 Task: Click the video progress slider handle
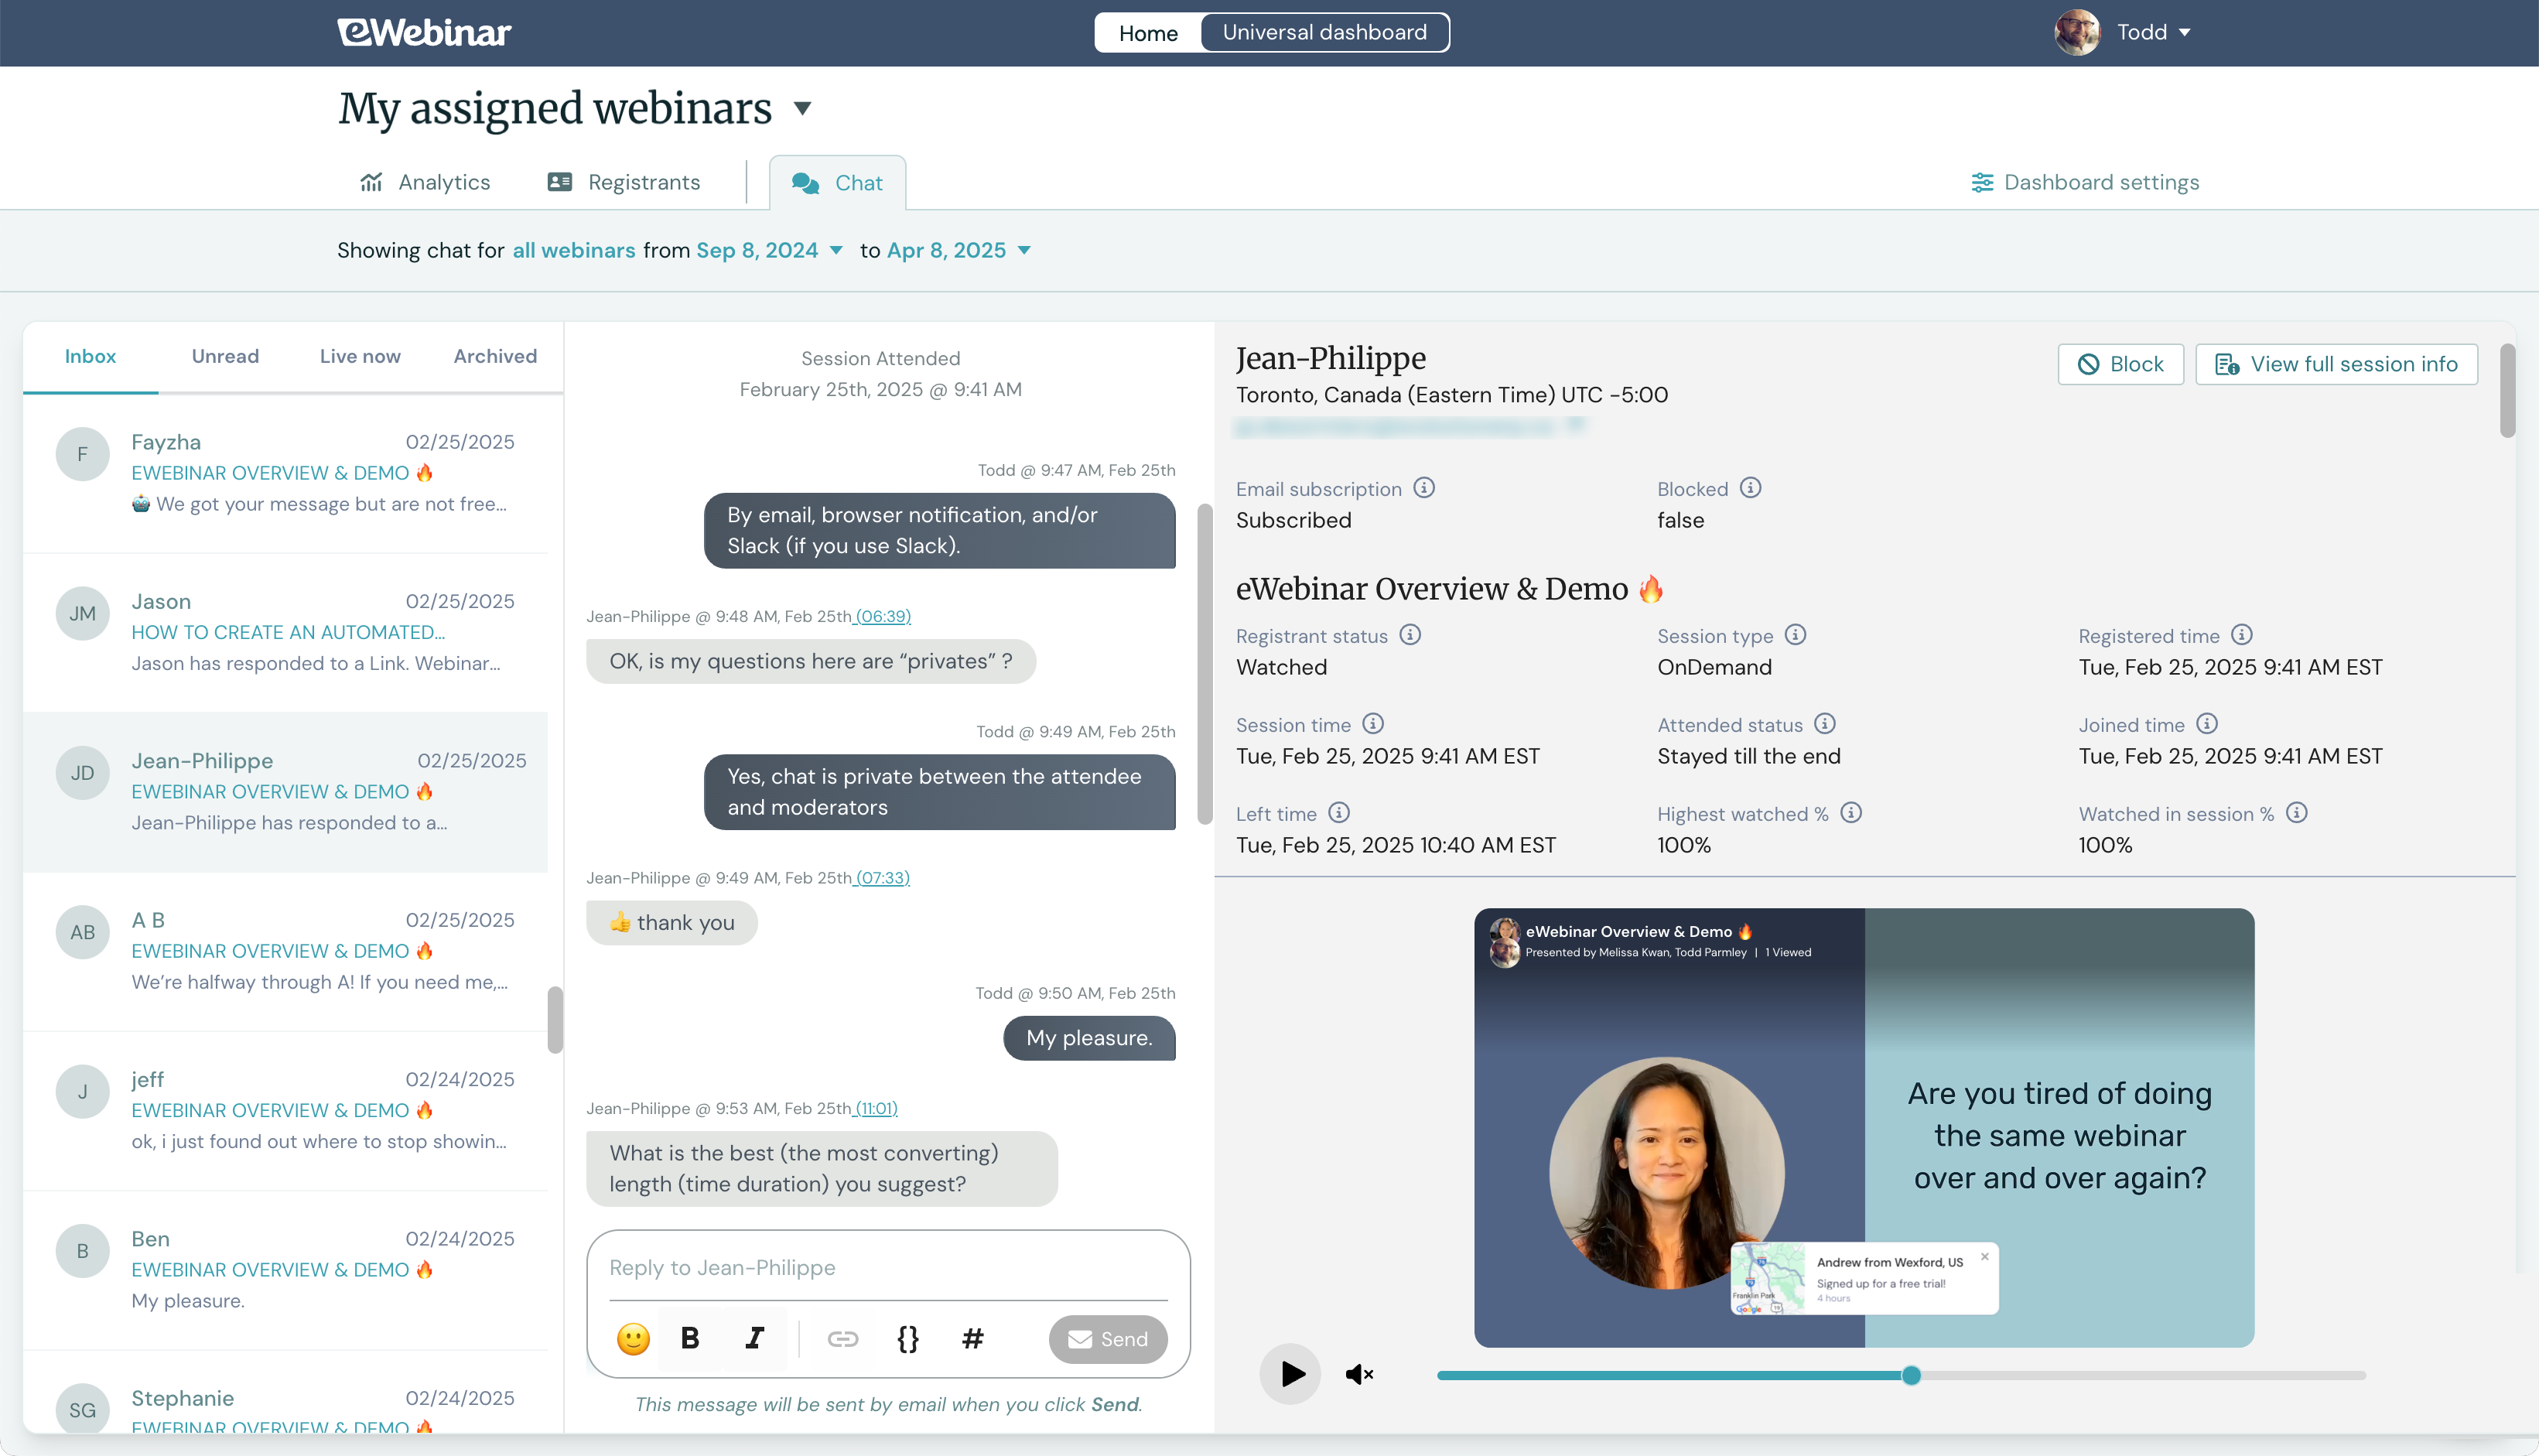point(1911,1375)
